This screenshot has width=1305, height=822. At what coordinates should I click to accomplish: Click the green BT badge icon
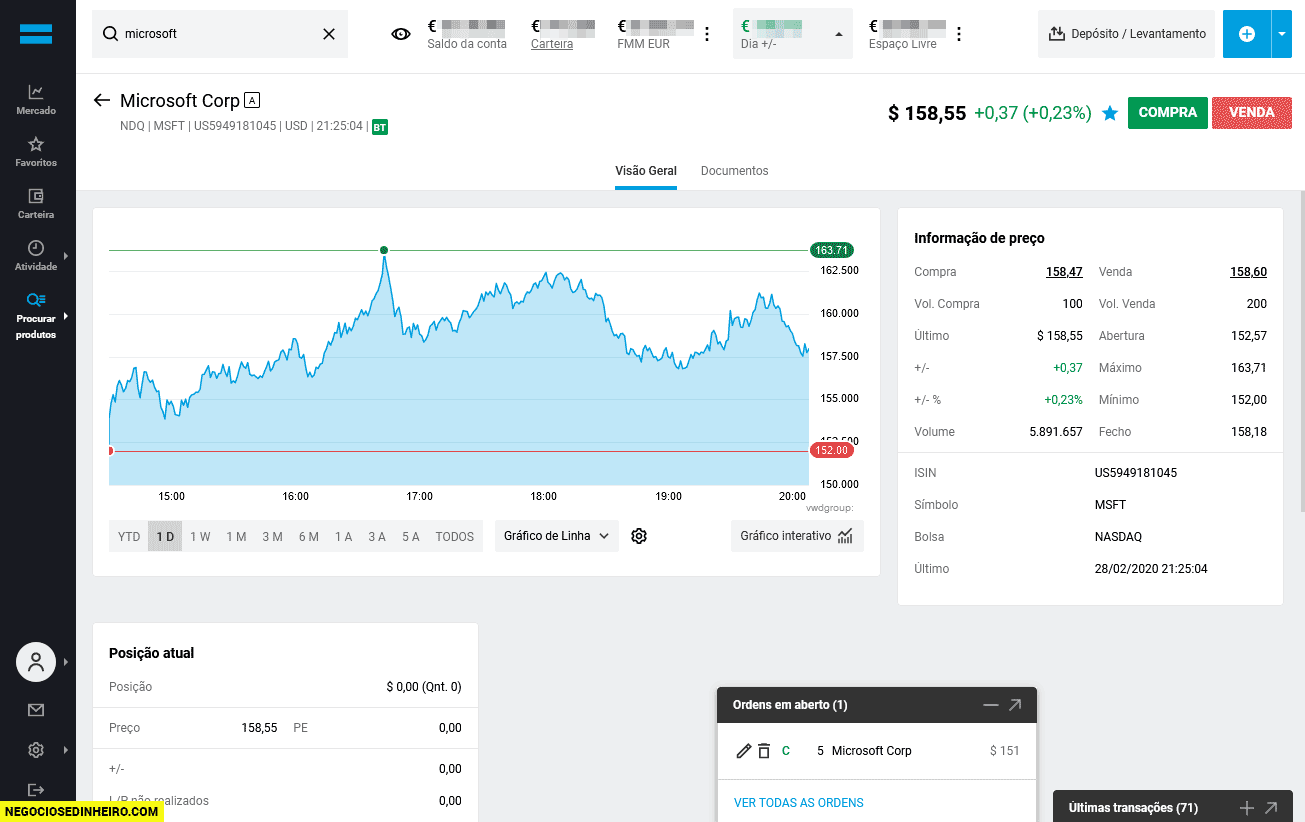tap(380, 127)
